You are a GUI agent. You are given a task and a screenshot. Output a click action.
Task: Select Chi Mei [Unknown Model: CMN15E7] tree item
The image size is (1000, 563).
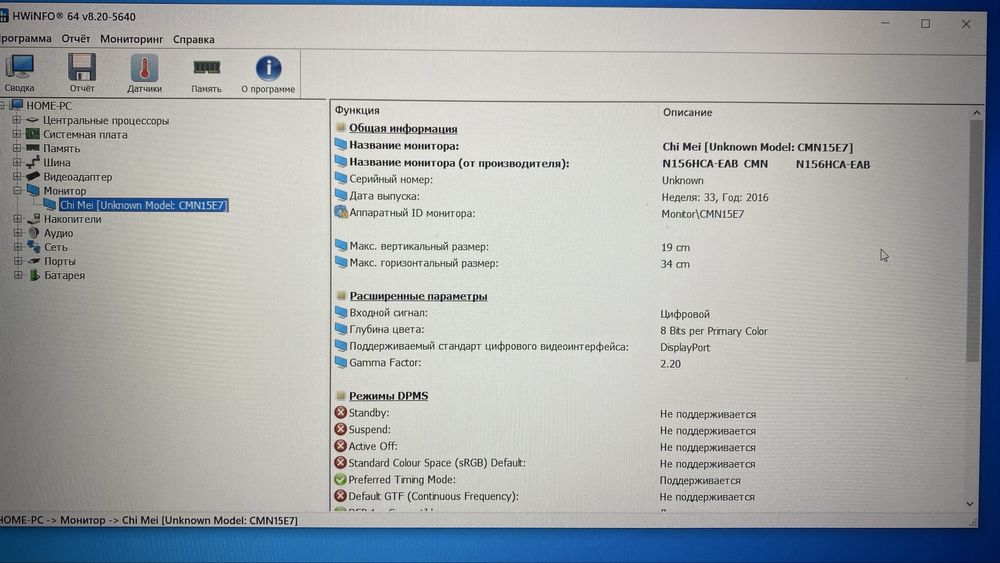coord(143,205)
